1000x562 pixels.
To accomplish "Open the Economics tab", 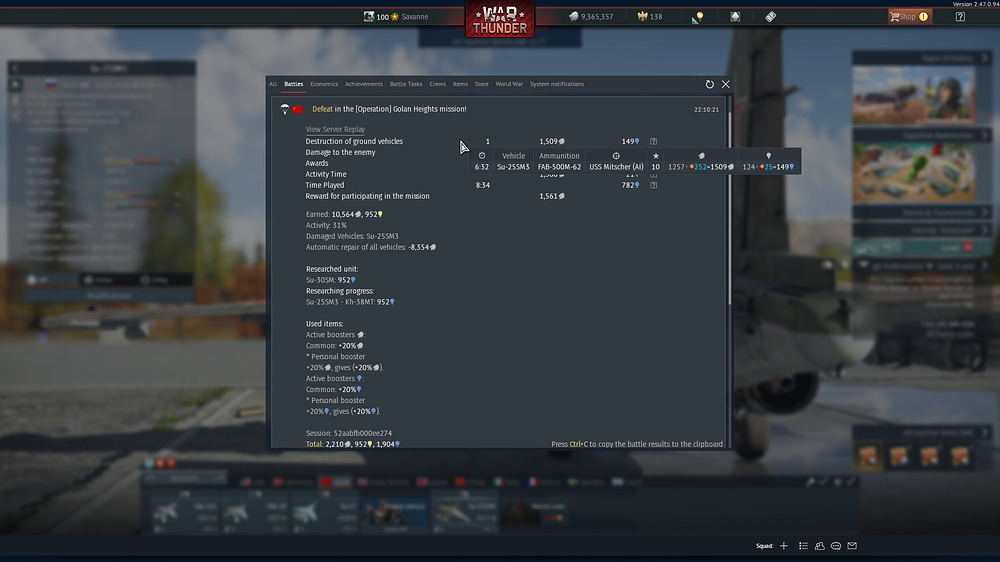I will pos(324,84).
